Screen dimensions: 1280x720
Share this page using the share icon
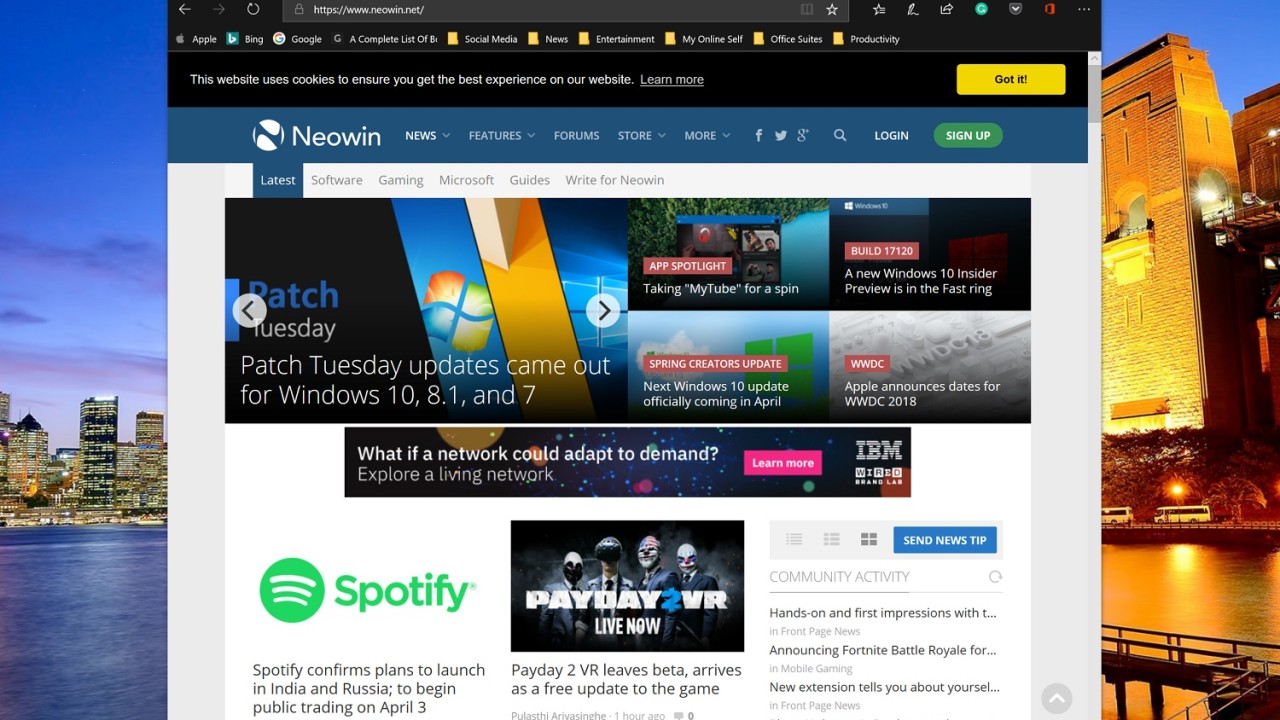(x=946, y=9)
